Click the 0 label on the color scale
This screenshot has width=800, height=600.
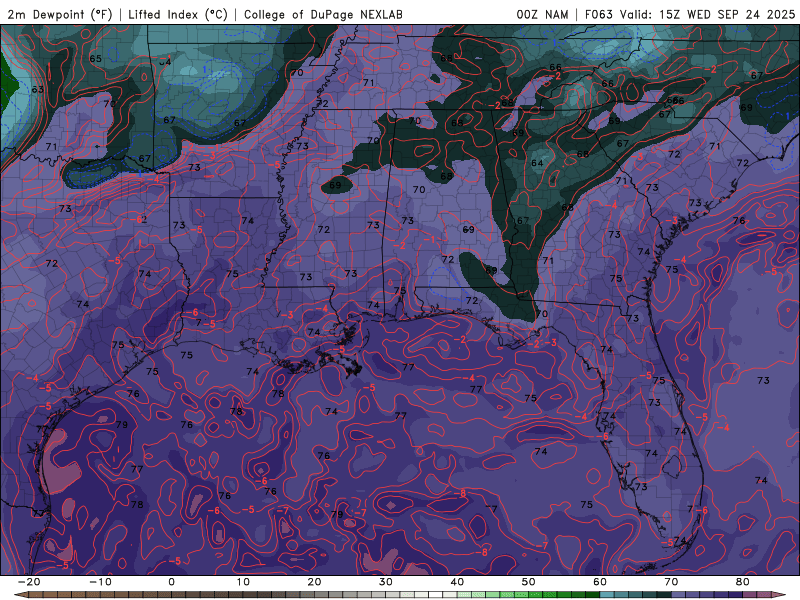[x=171, y=582]
